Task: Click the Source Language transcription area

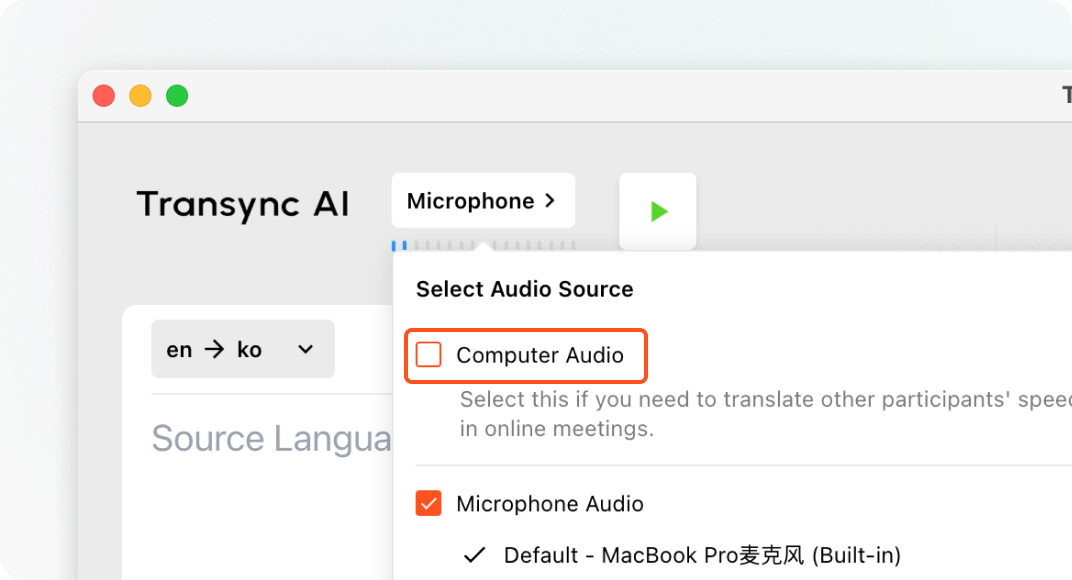Action: [x=271, y=438]
